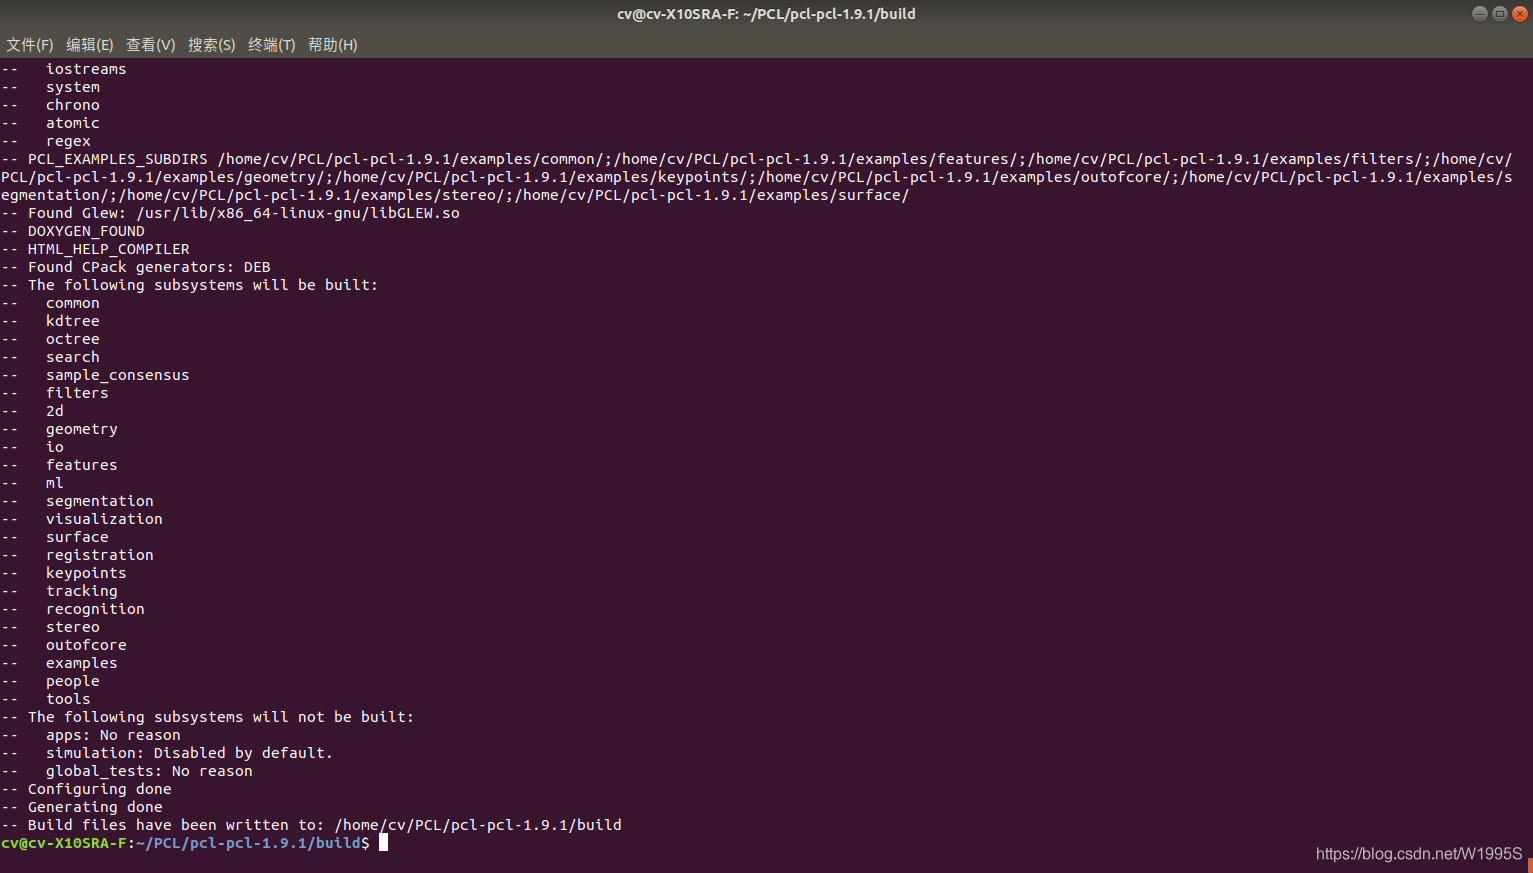1533x873 pixels.
Task: Click the 'apps: No reason' line
Action: click(91, 735)
